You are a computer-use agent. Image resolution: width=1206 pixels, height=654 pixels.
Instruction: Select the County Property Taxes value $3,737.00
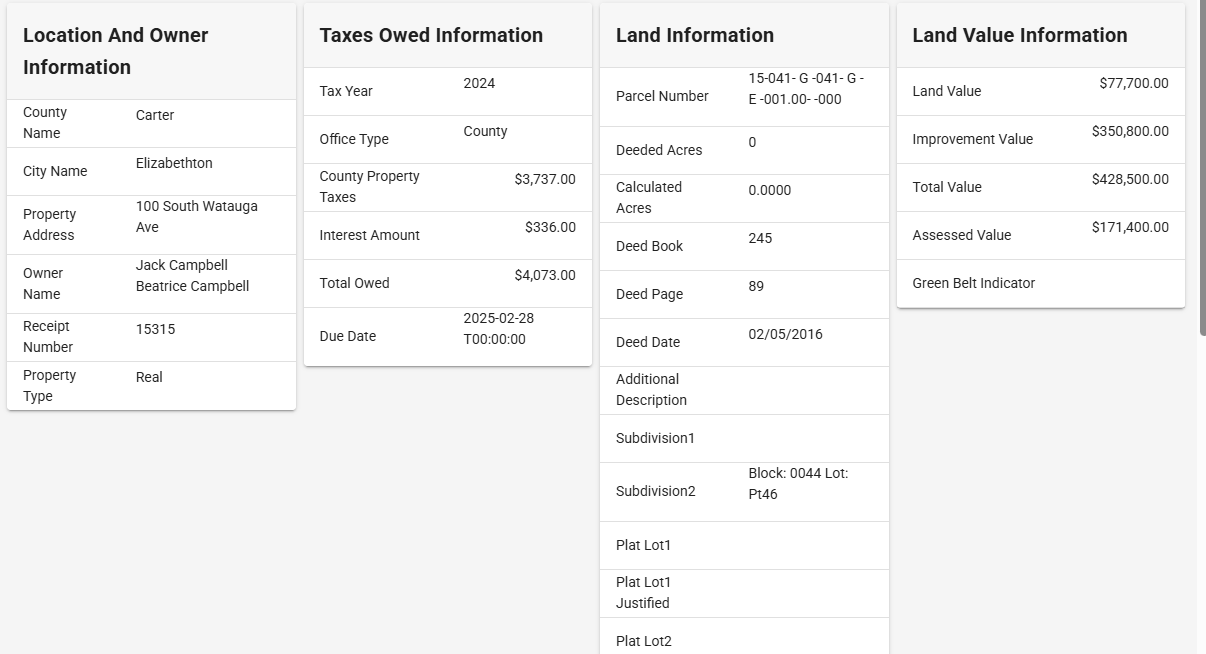[x=544, y=179]
